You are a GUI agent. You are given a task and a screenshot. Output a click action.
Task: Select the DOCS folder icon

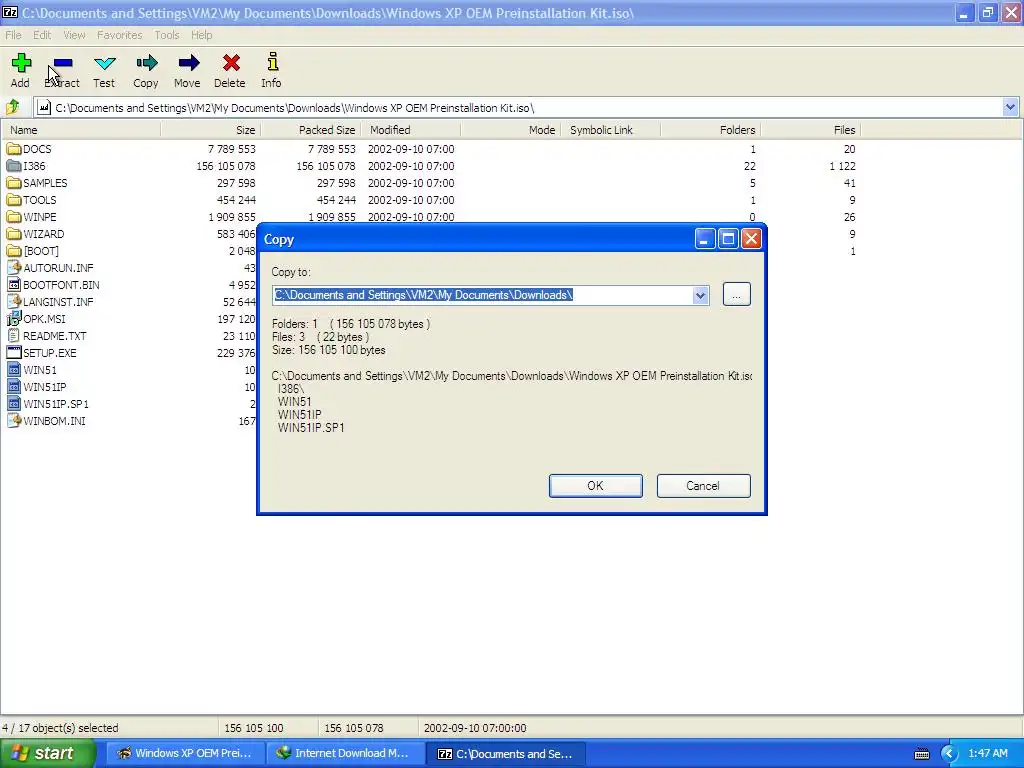[x=14, y=149]
